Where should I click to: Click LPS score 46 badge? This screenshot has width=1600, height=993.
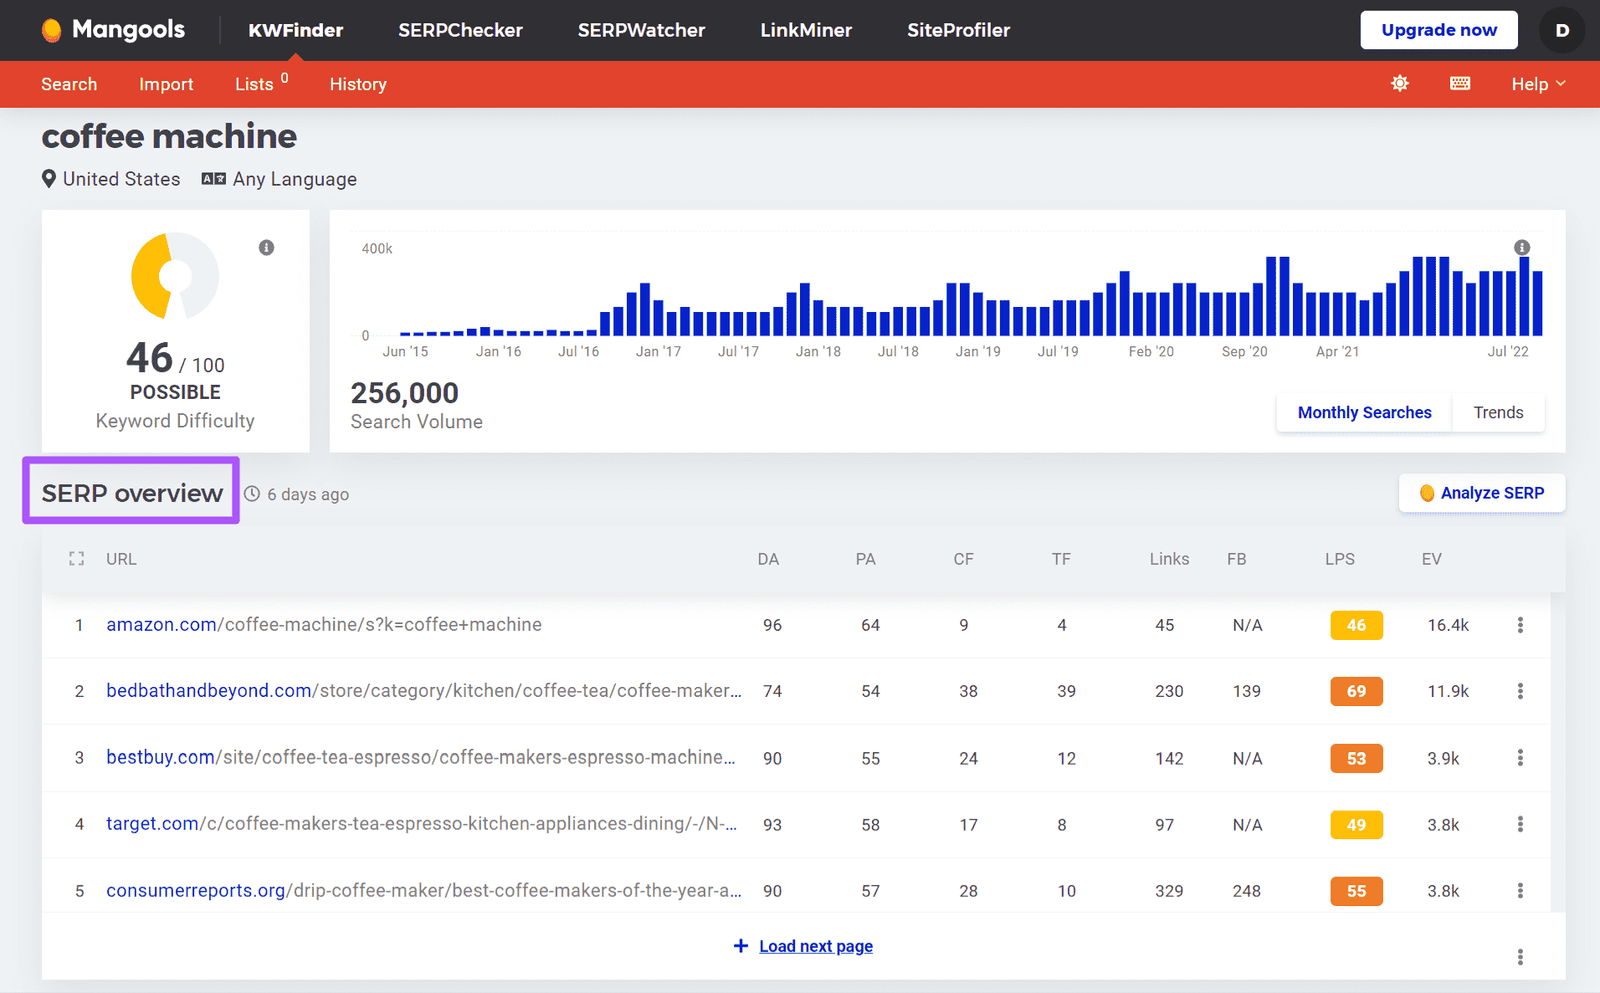tap(1356, 625)
